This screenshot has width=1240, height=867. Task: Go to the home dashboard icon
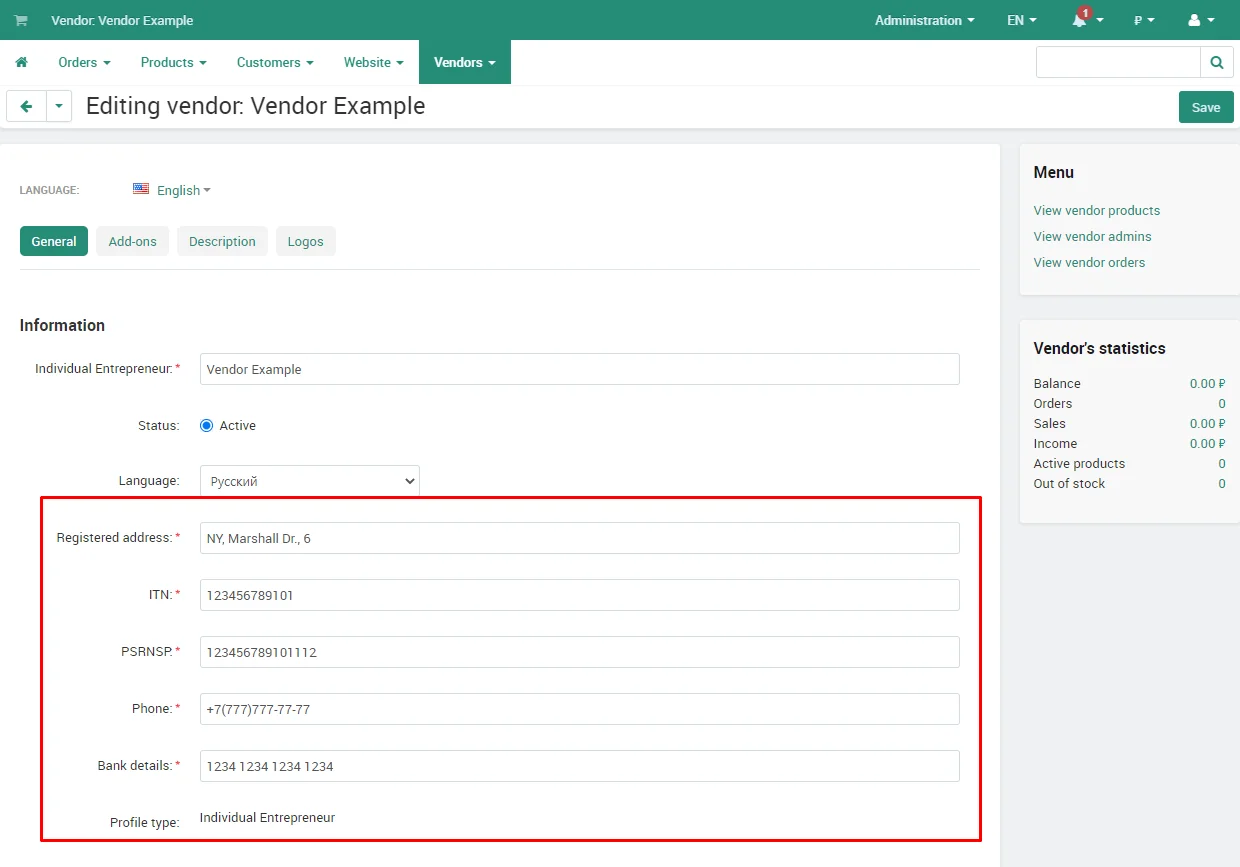tap(21, 62)
